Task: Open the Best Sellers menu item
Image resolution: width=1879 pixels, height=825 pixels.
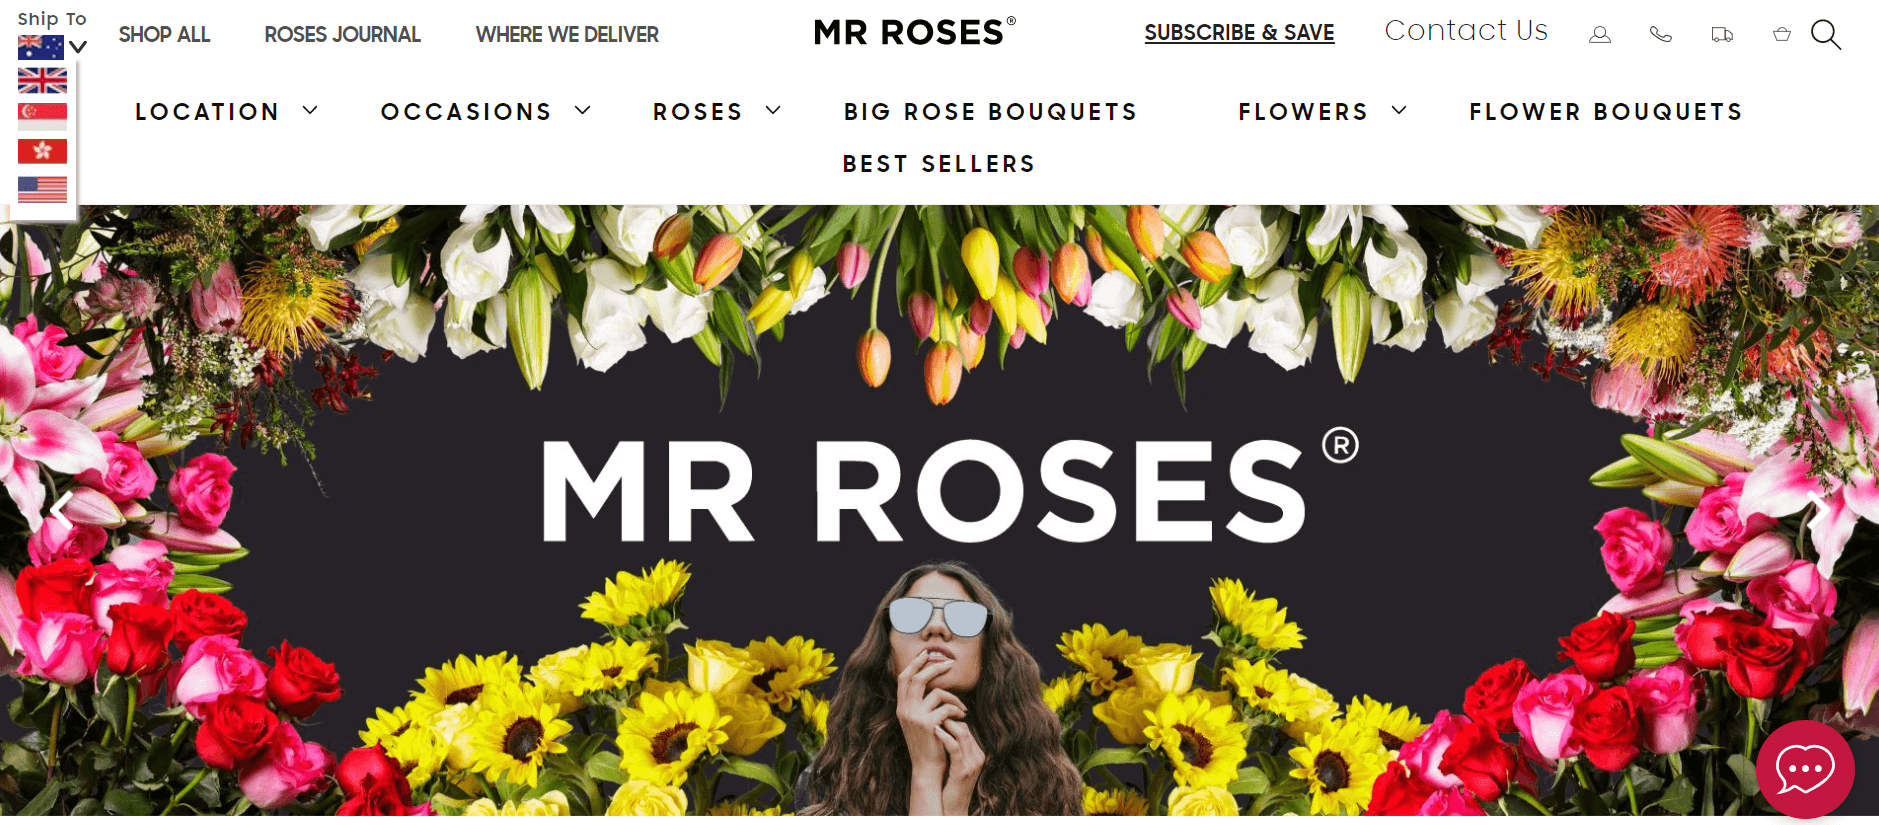Action: 938,164
